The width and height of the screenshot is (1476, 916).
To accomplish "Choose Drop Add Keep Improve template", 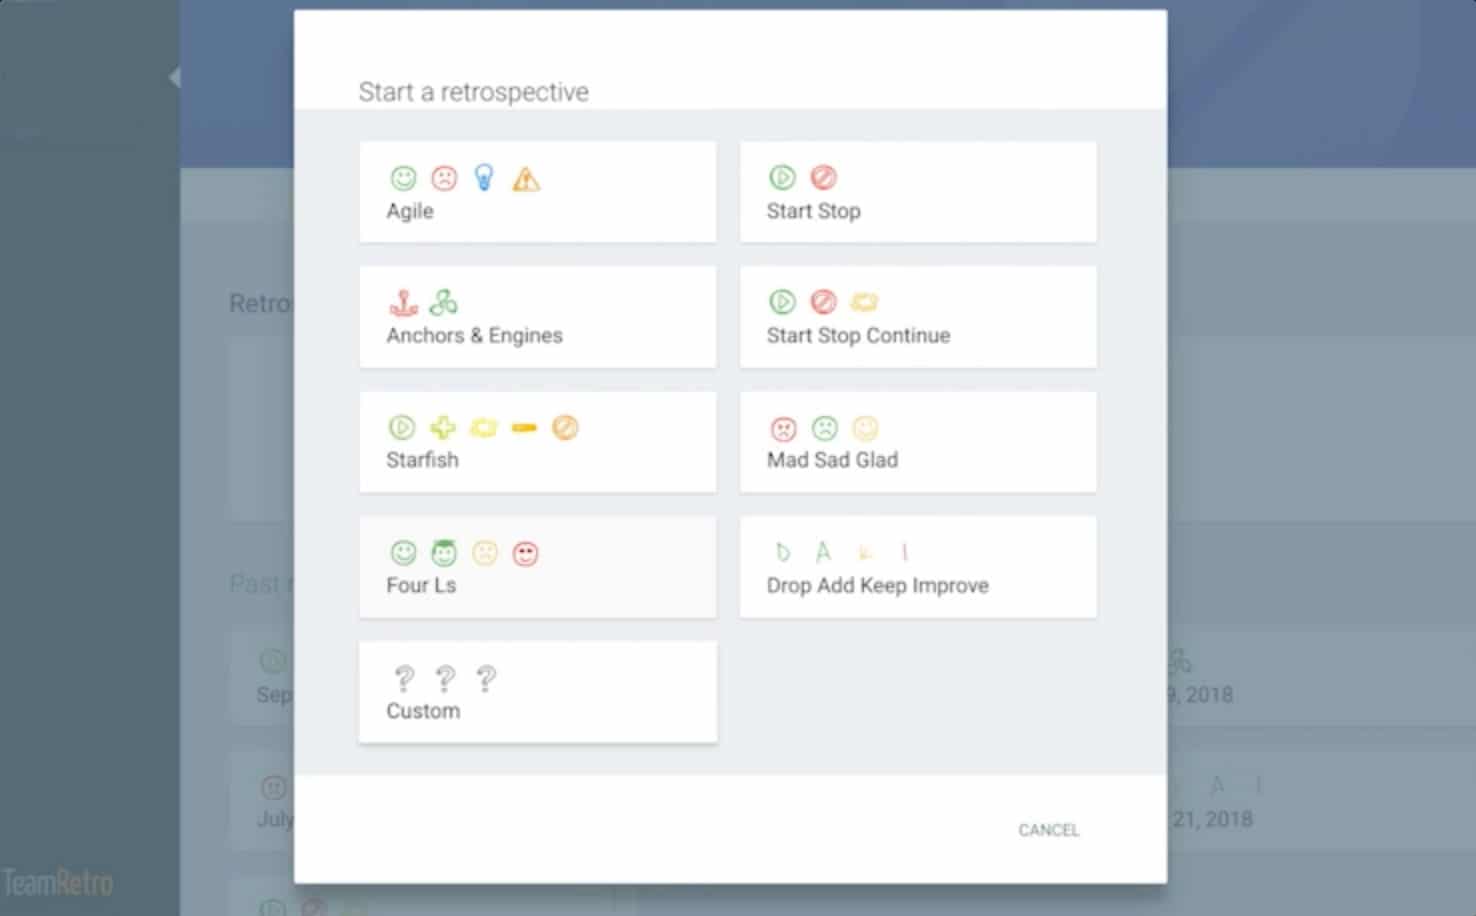I will click(x=918, y=567).
